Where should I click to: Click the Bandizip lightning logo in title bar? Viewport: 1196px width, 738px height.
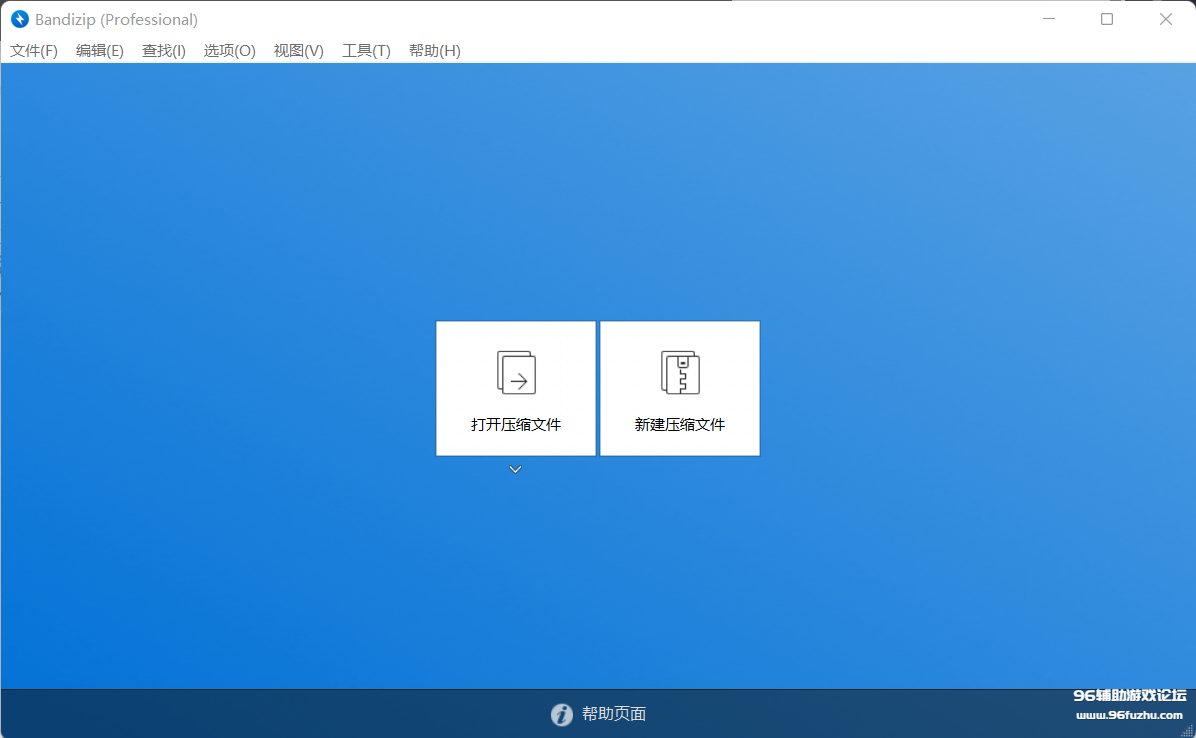pyautogui.click(x=20, y=19)
